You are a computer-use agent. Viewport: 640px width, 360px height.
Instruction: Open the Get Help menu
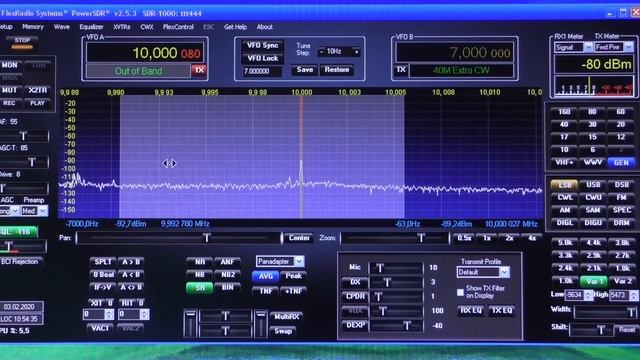(235, 27)
